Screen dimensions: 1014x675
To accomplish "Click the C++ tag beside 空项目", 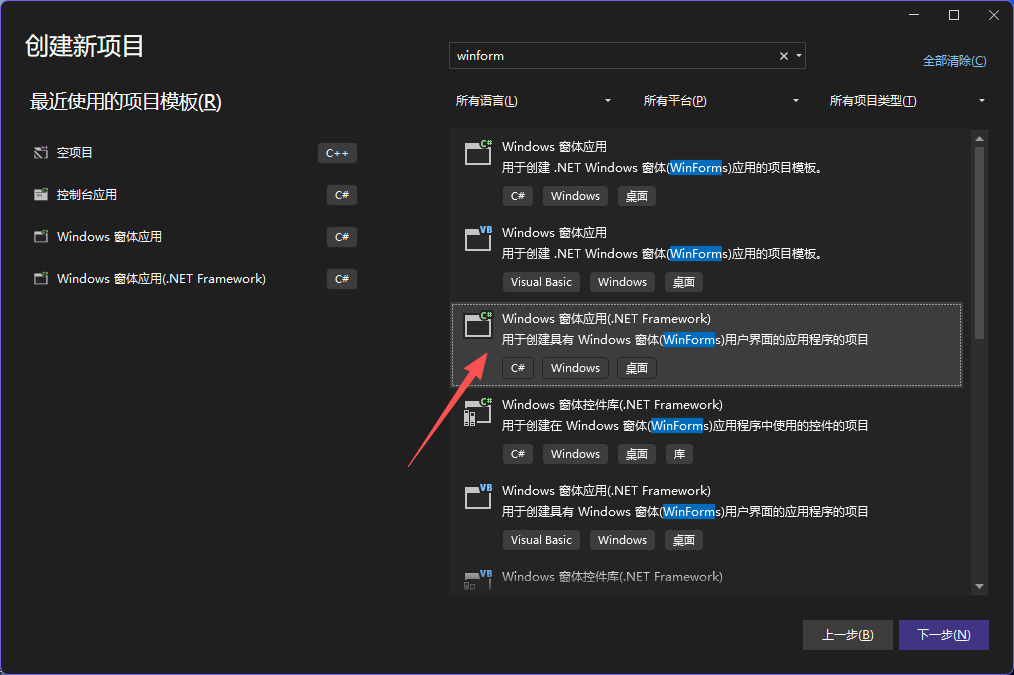I will pyautogui.click(x=337, y=153).
